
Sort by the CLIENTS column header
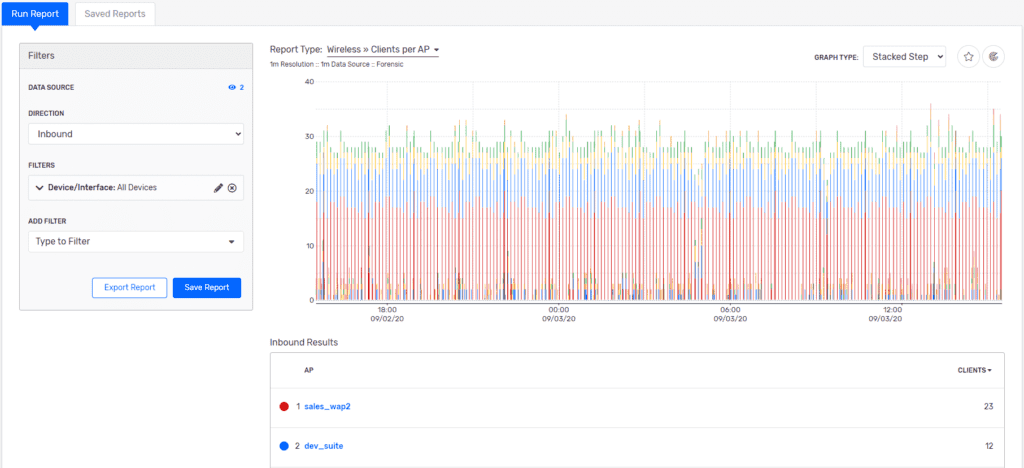(x=974, y=370)
